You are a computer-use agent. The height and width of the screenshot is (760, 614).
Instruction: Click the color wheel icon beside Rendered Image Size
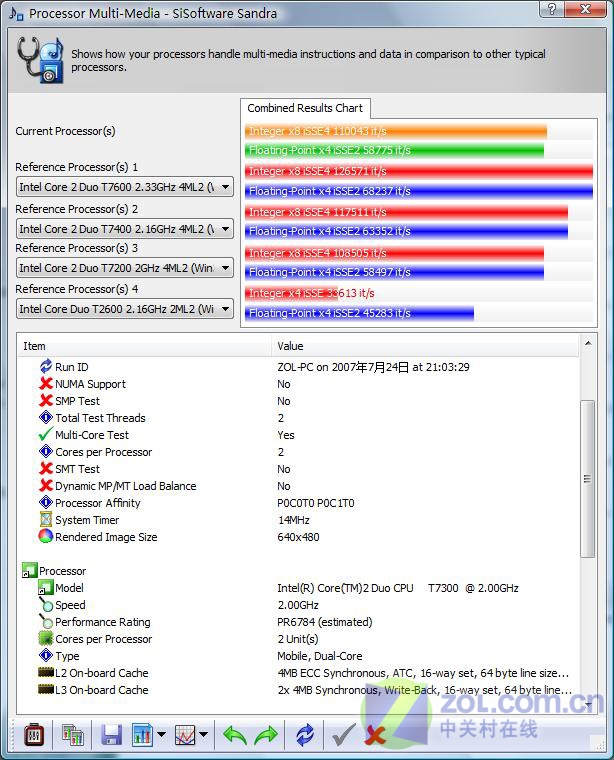point(46,536)
